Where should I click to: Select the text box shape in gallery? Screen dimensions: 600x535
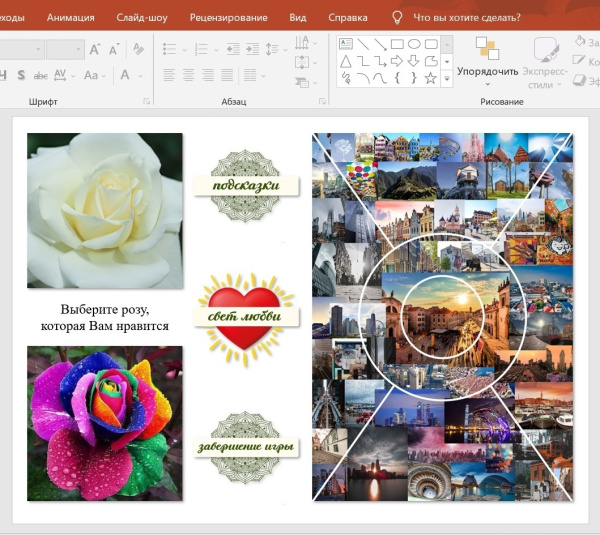pyautogui.click(x=346, y=44)
